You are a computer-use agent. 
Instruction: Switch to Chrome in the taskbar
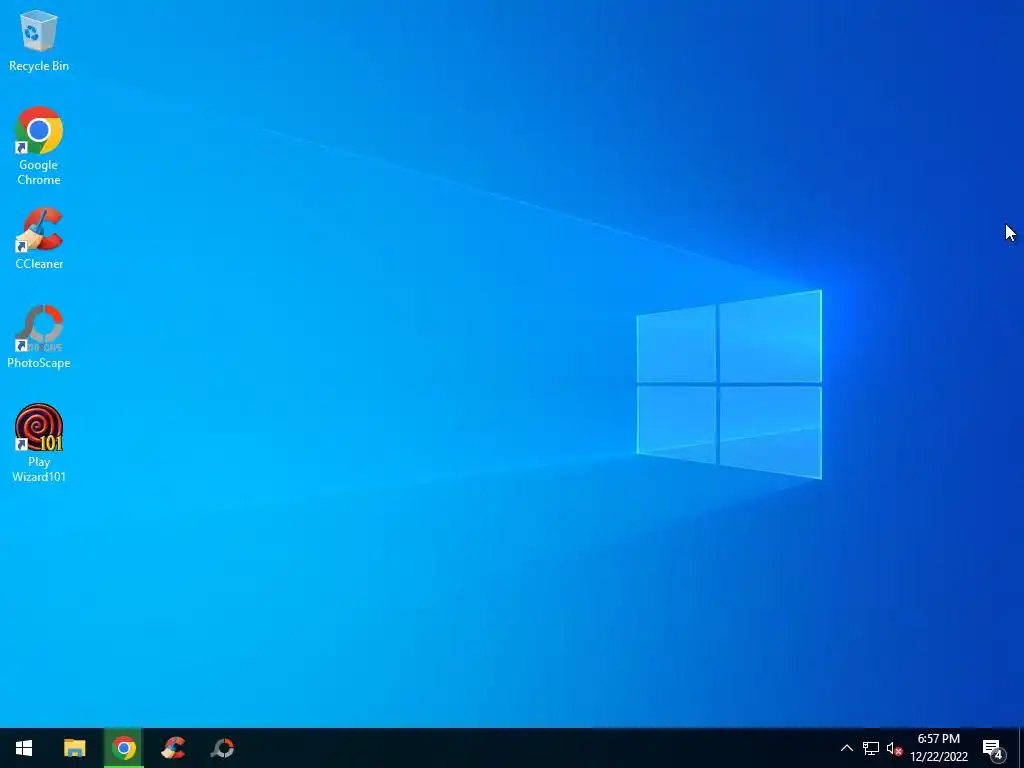point(123,748)
